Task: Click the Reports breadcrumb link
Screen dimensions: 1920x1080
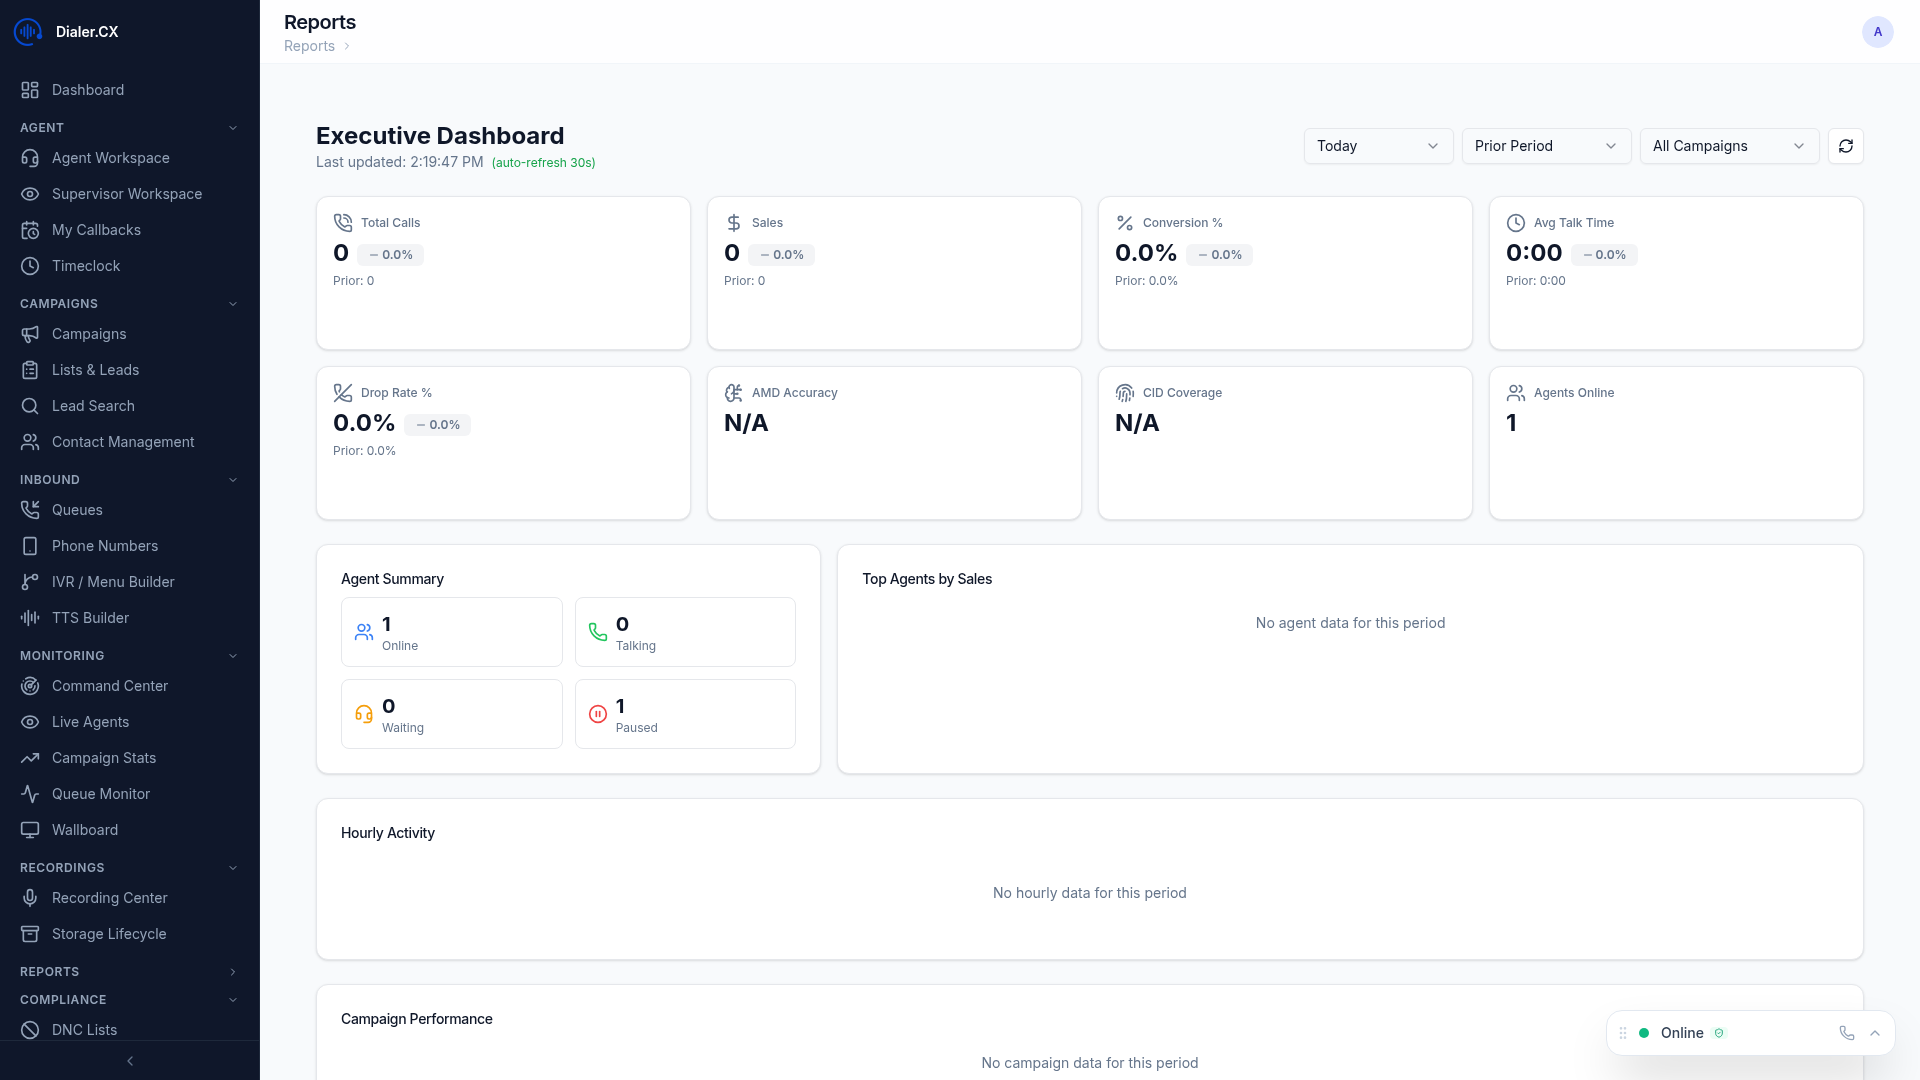Action: [x=308, y=46]
